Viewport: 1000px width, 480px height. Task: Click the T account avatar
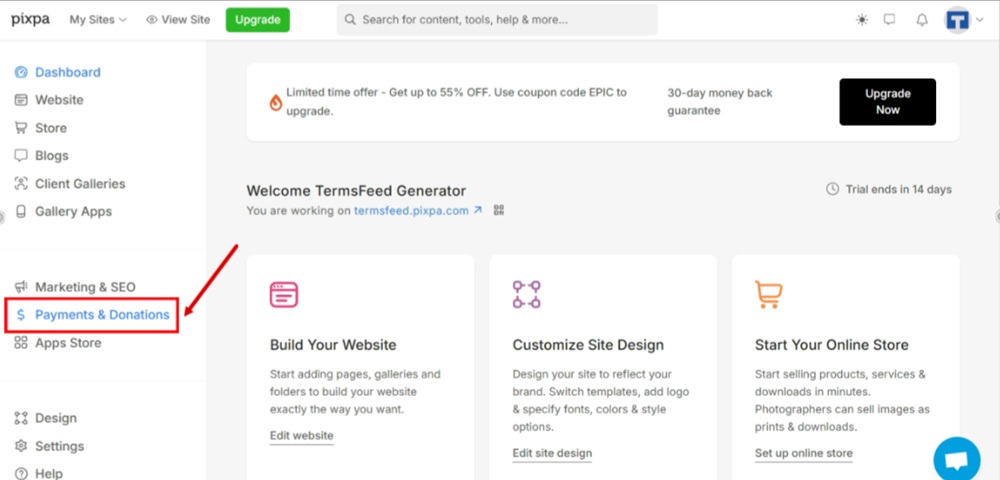957,20
